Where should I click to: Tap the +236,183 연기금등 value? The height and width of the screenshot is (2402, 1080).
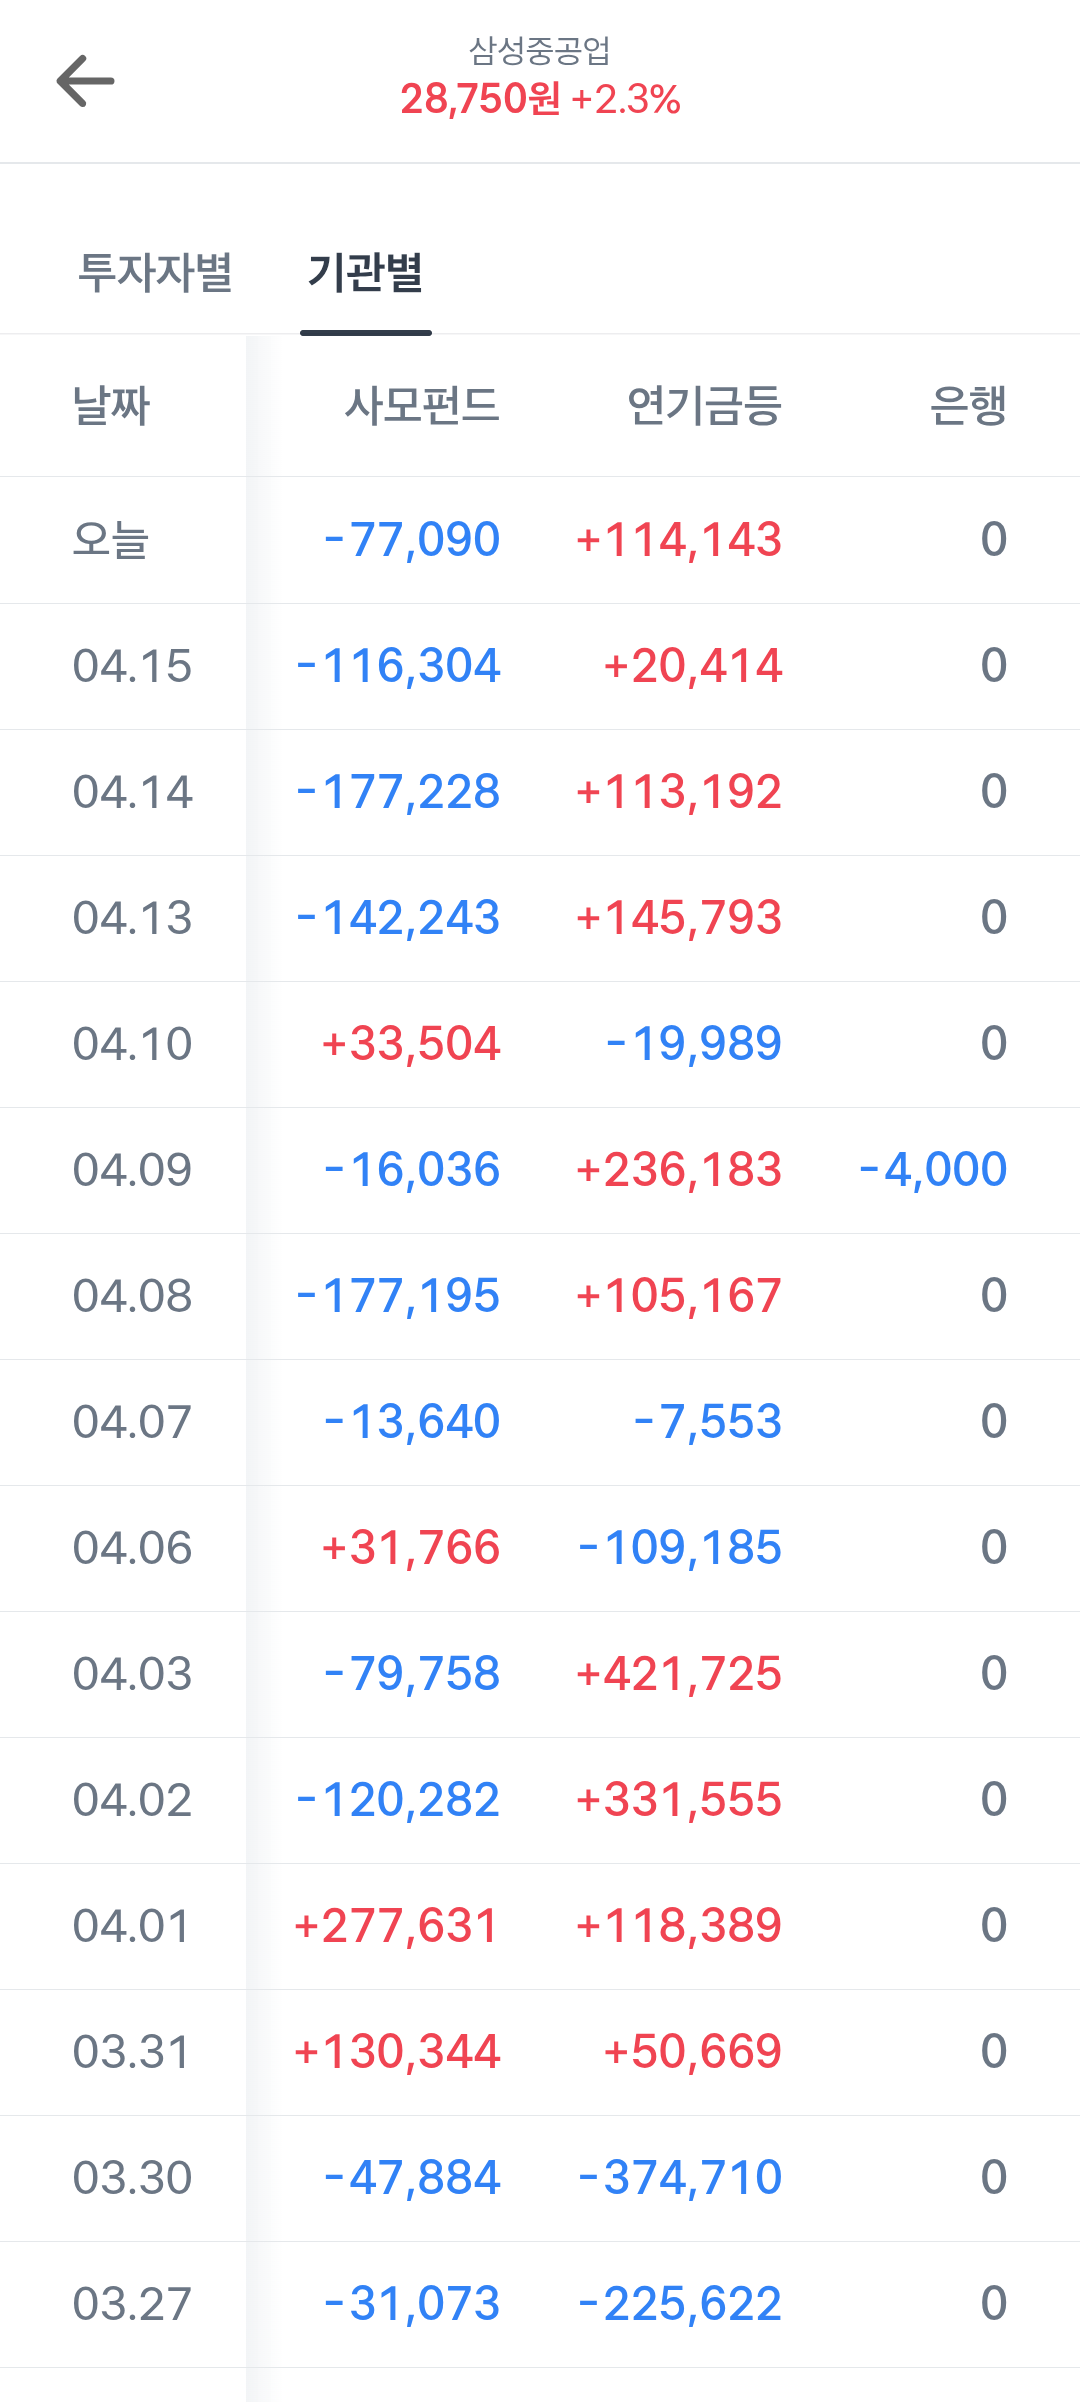pos(679,1170)
